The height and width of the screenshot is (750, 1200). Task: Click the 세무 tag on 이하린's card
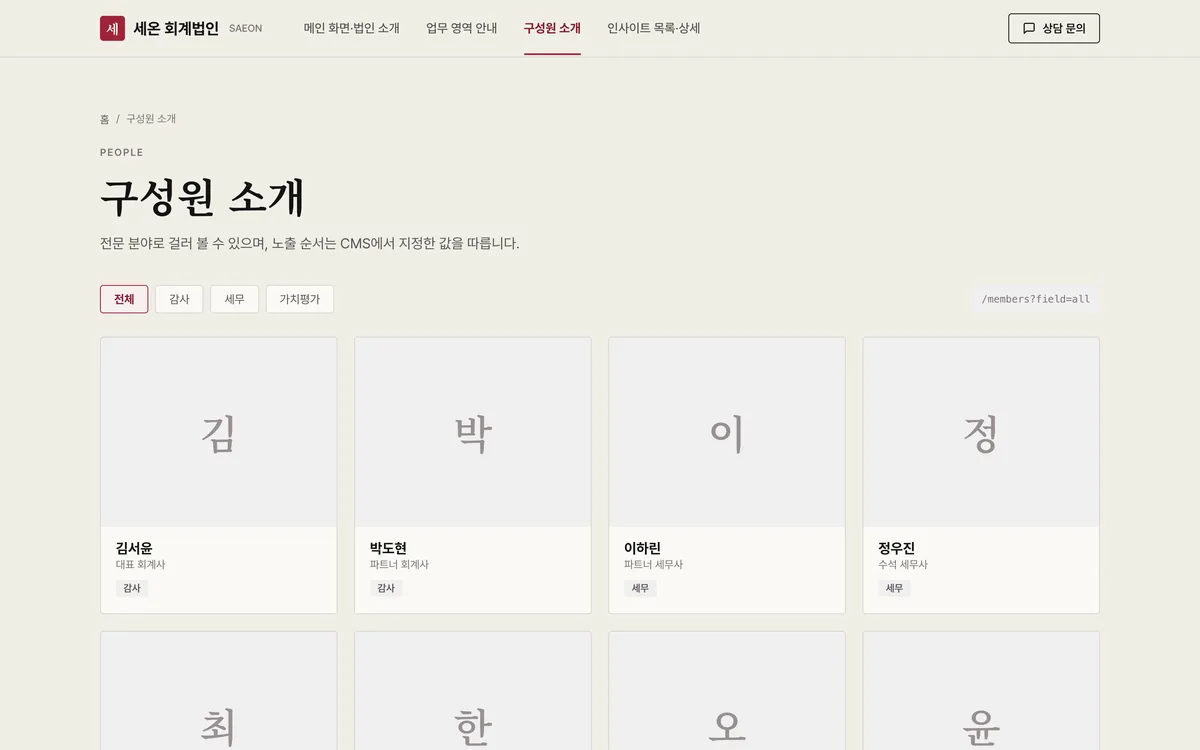pyautogui.click(x=640, y=588)
